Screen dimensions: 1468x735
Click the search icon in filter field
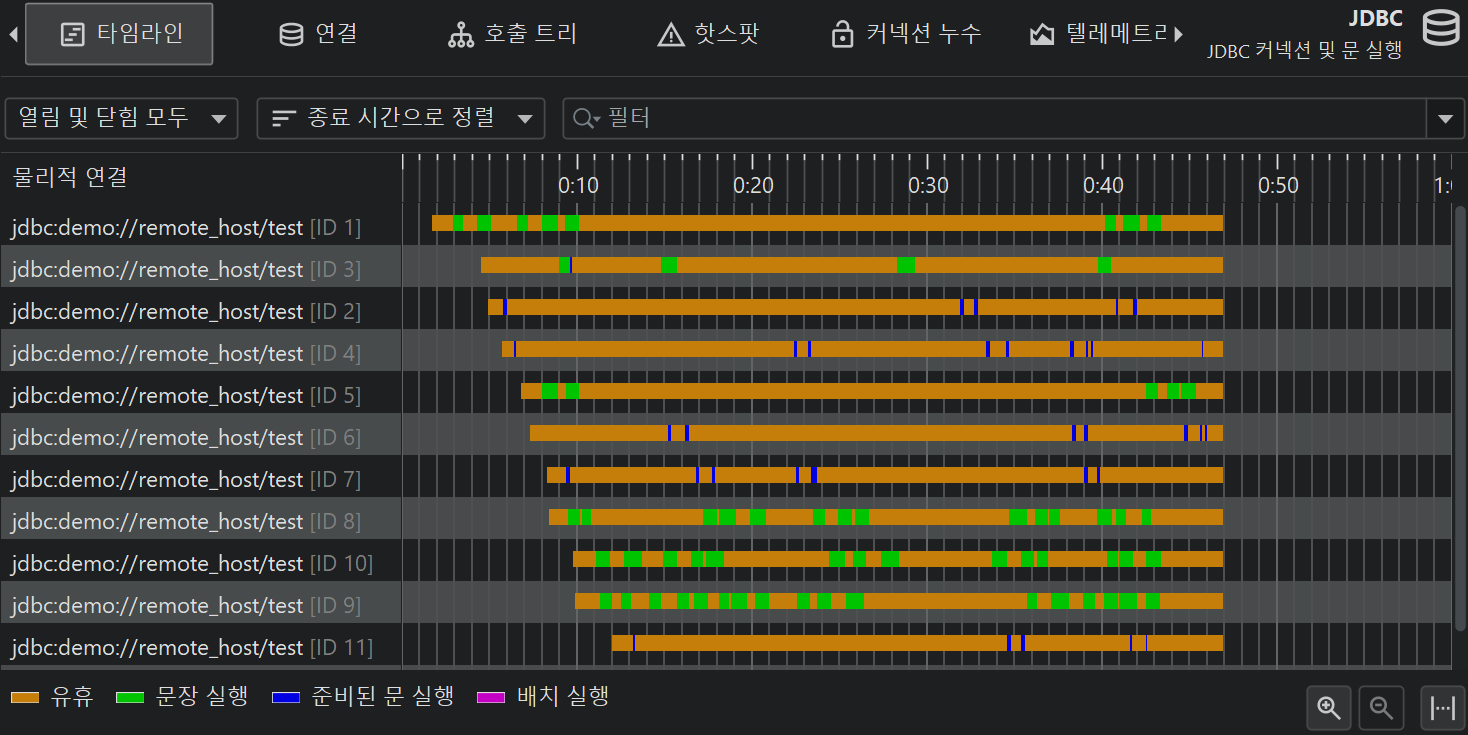(584, 119)
